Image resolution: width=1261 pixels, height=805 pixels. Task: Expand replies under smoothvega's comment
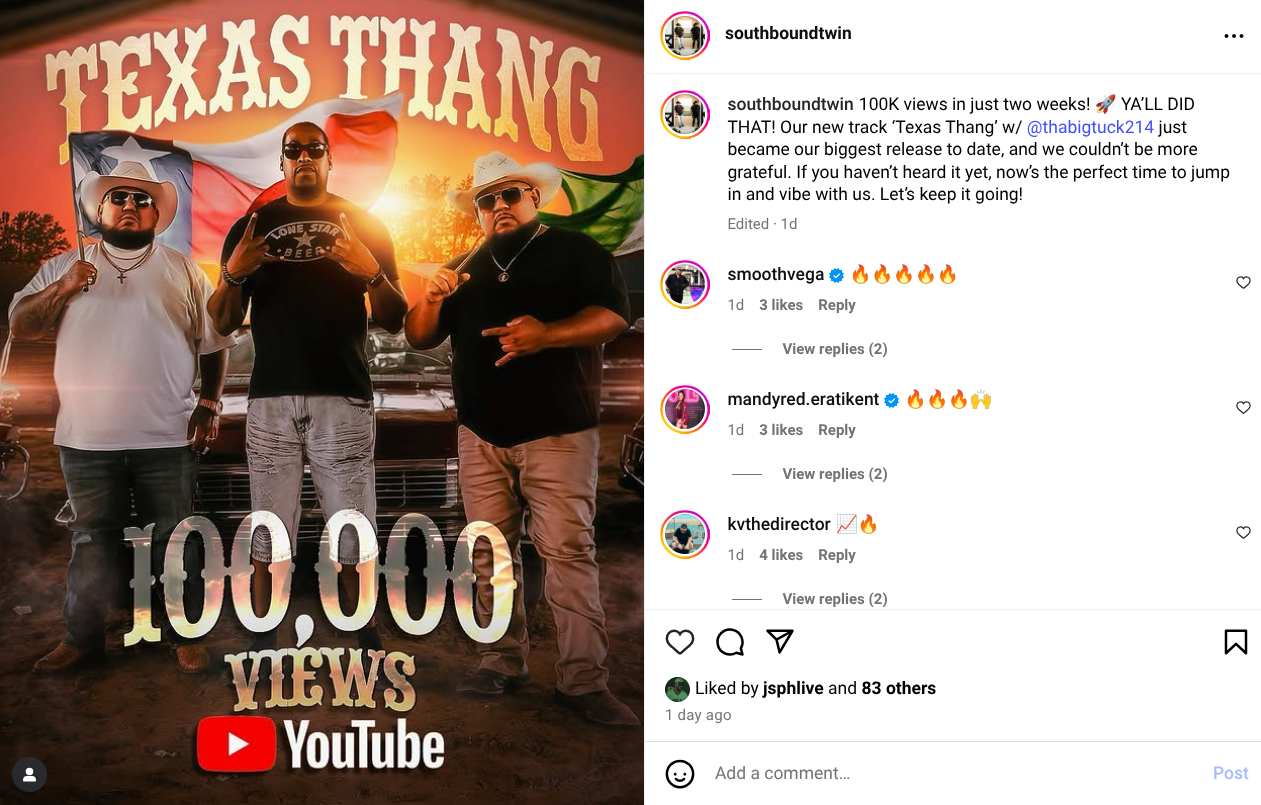(x=835, y=349)
